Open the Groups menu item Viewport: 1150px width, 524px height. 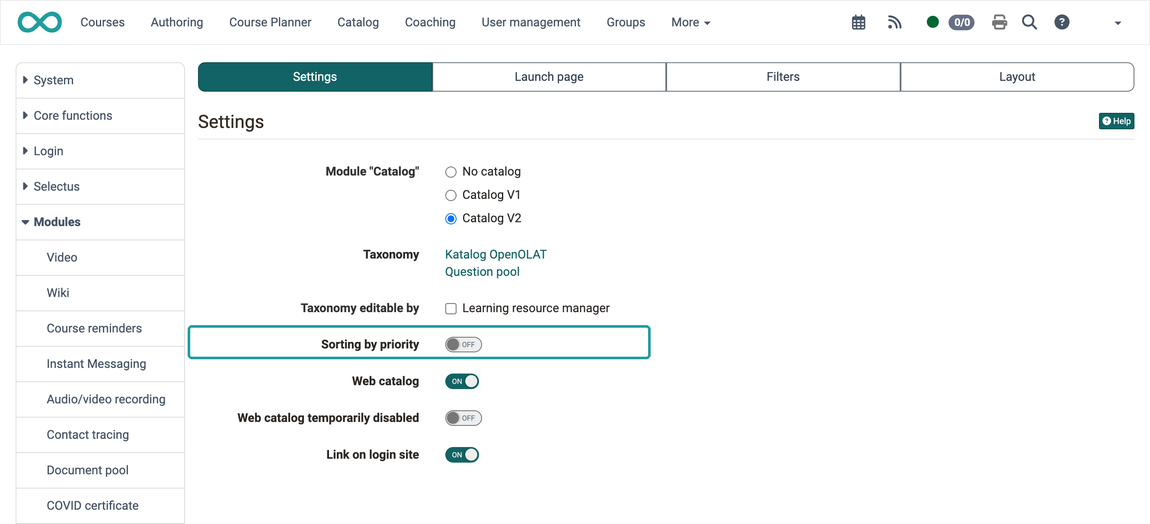click(x=626, y=23)
